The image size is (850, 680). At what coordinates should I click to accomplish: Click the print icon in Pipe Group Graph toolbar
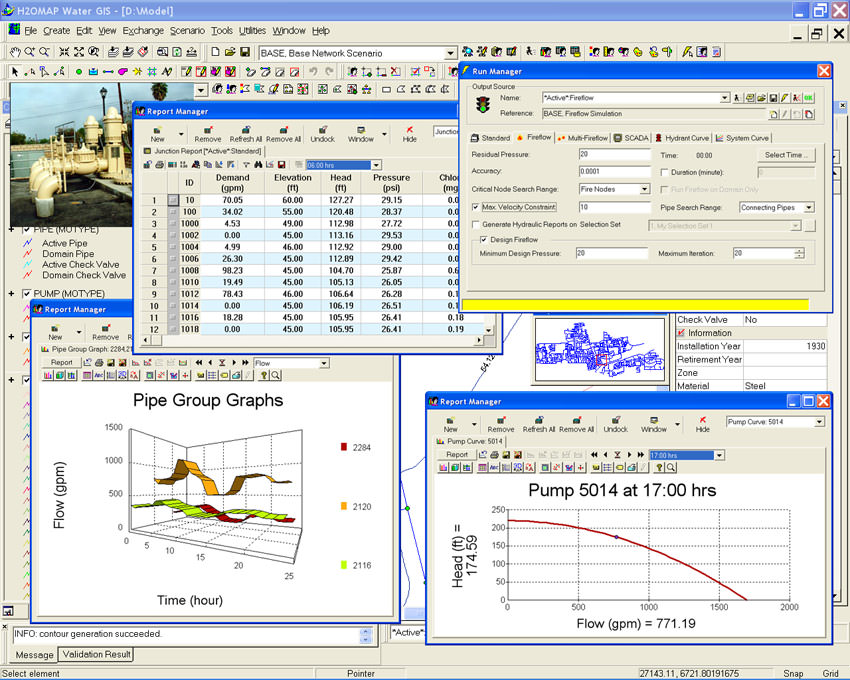[x=99, y=363]
